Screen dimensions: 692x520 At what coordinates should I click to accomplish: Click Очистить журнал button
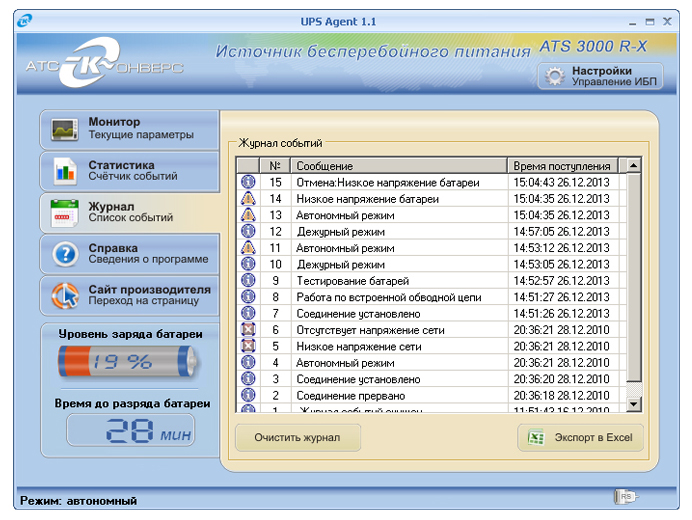[298, 437]
